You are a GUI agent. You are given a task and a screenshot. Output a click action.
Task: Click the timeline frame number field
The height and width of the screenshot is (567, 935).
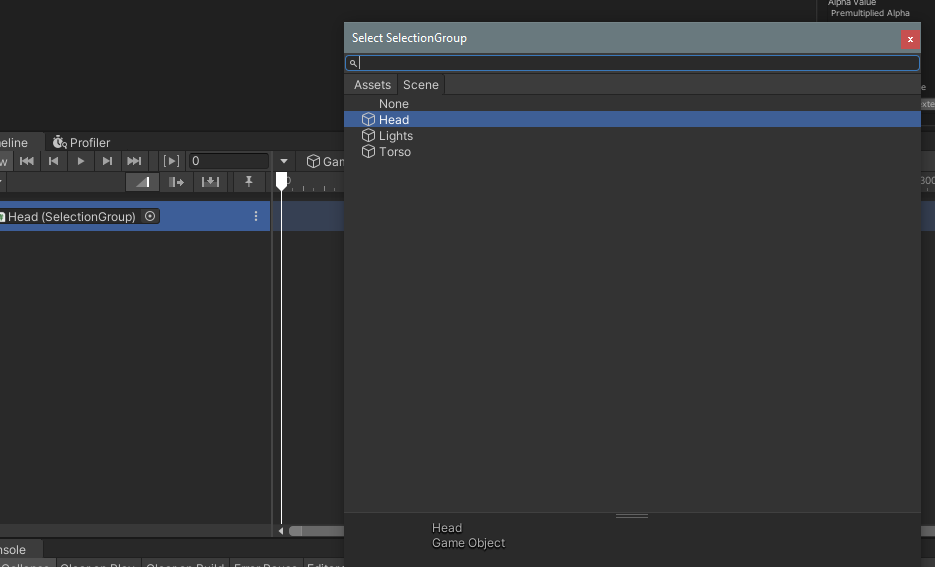[x=229, y=161]
